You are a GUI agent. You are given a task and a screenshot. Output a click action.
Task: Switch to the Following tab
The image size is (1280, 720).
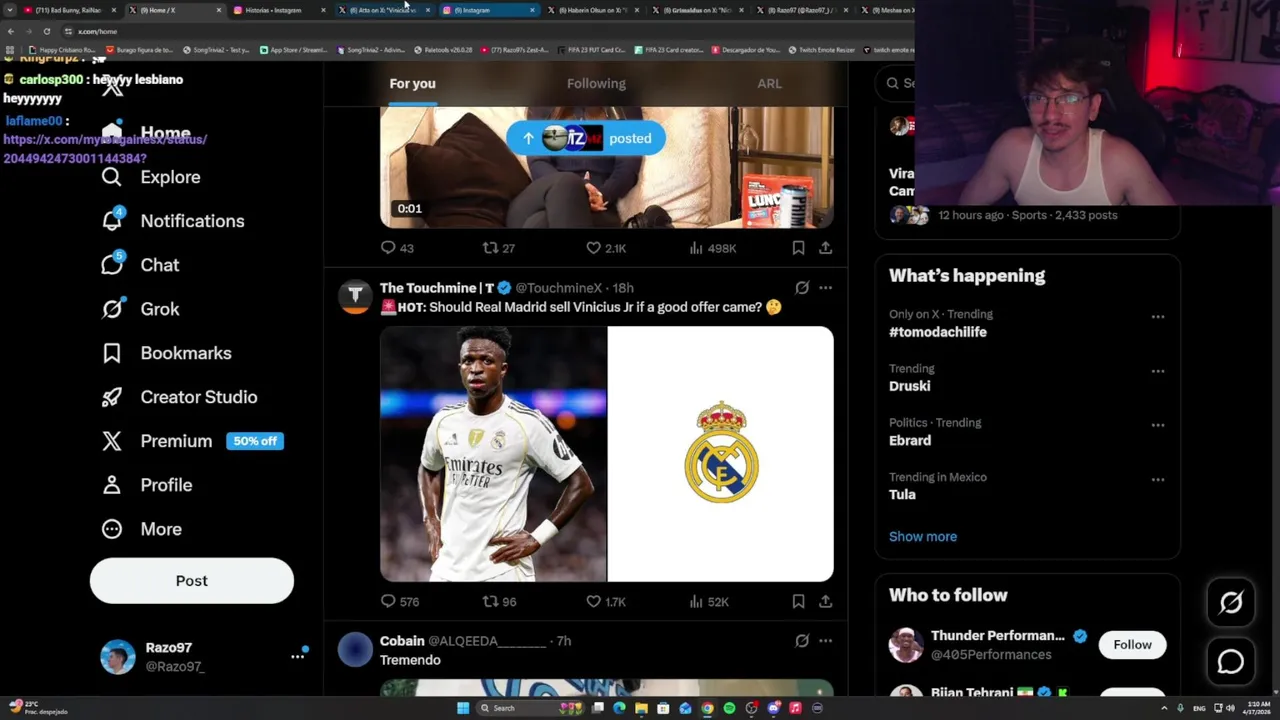click(x=596, y=84)
